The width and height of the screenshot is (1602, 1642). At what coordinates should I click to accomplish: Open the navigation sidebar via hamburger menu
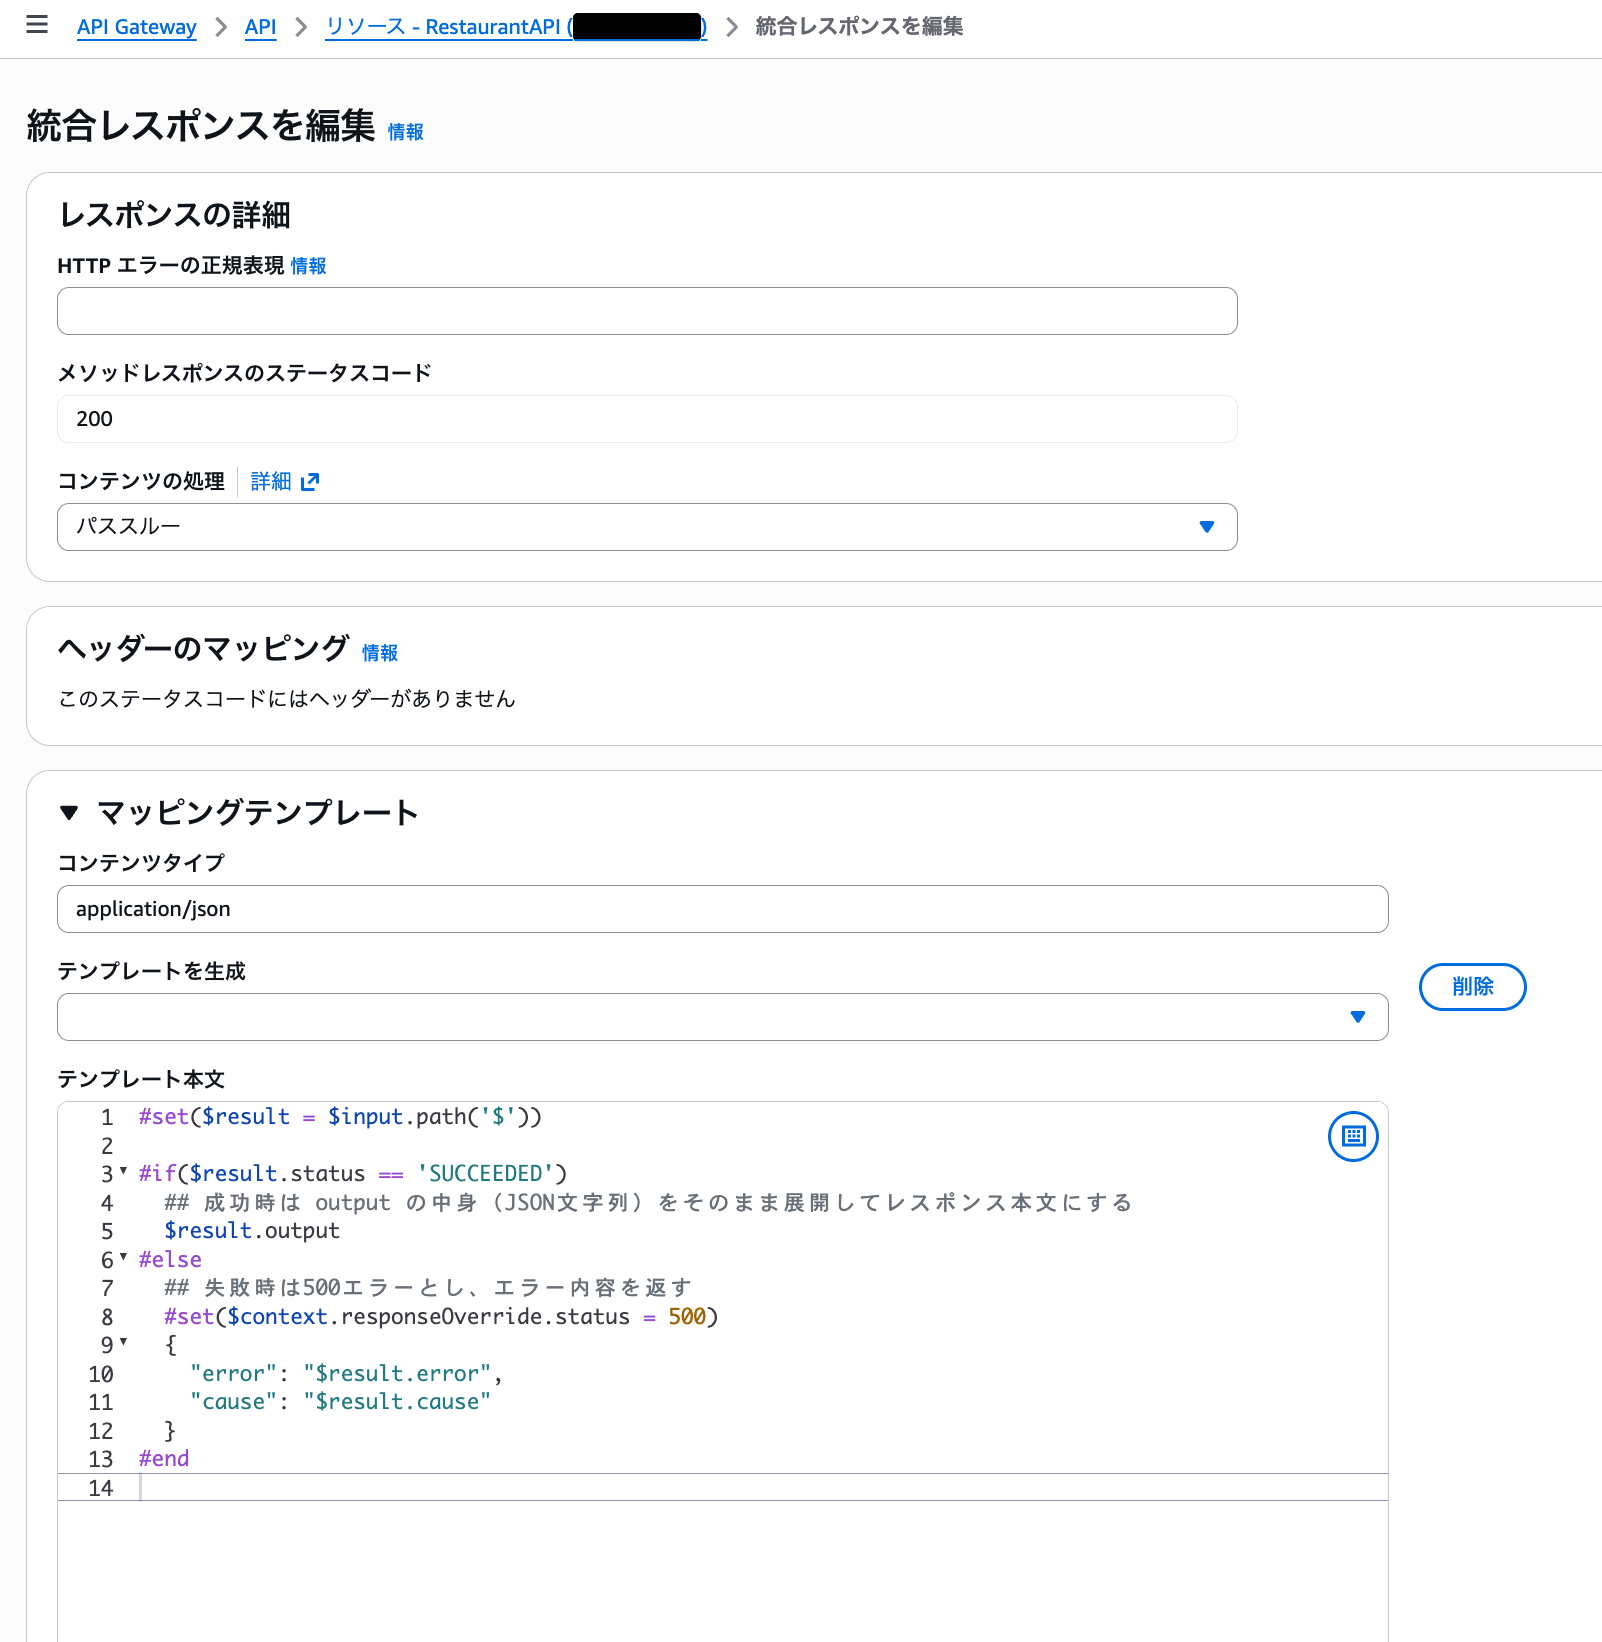coord(37,26)
